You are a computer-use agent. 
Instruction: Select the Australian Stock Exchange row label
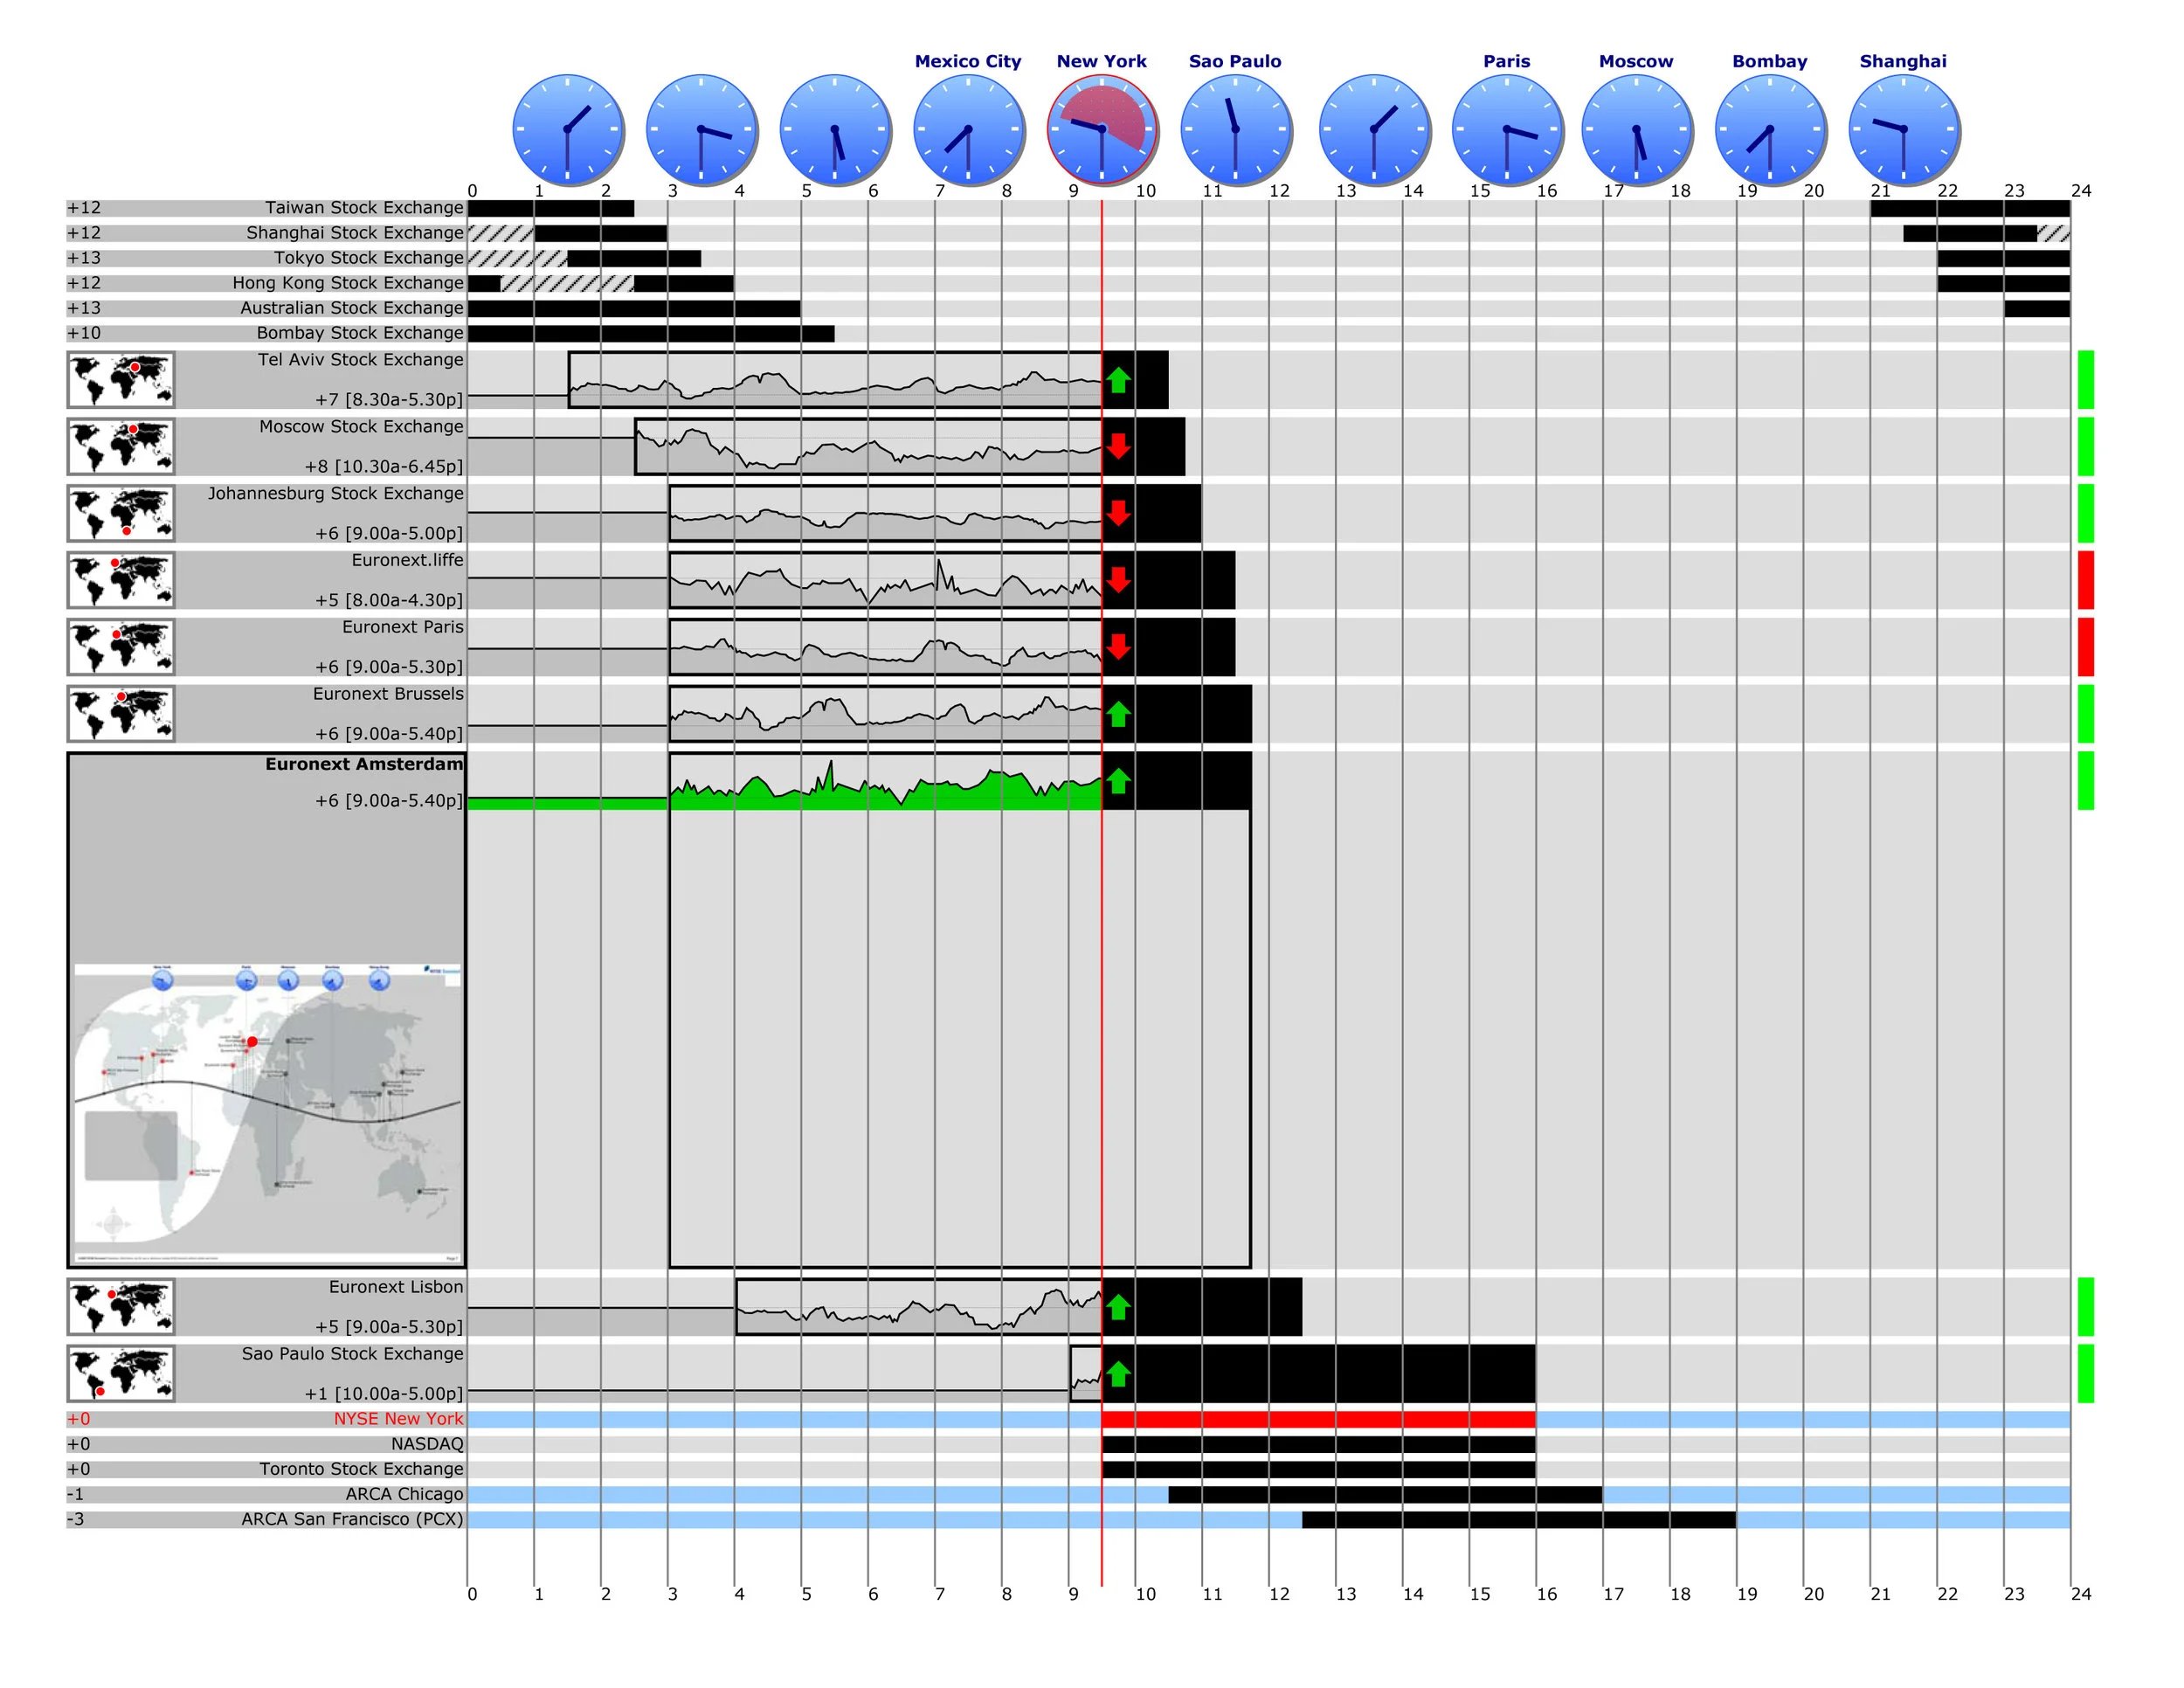[352, 308]
